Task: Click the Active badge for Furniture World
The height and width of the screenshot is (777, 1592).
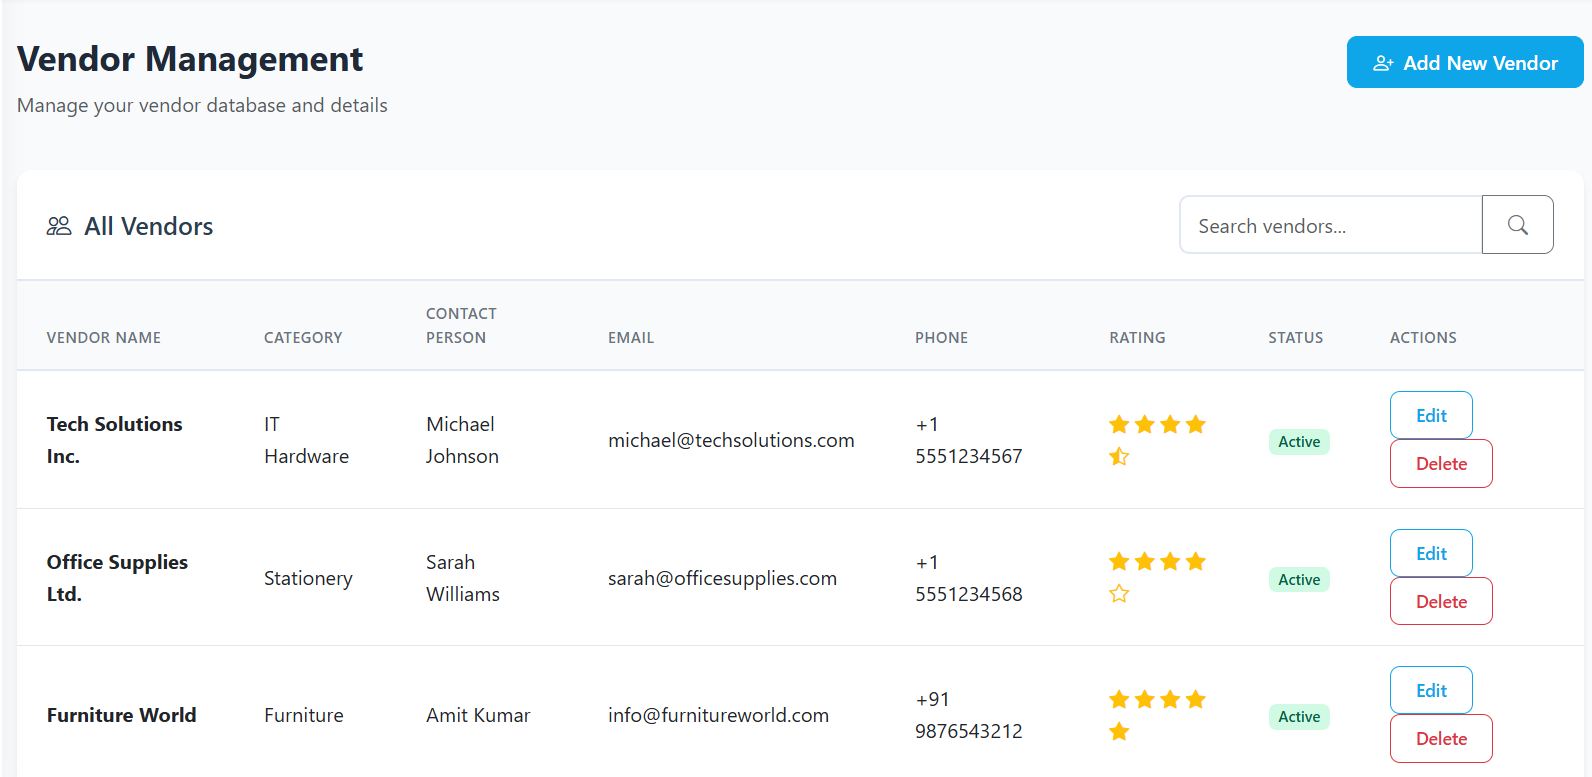Action: coord(1299,716)
